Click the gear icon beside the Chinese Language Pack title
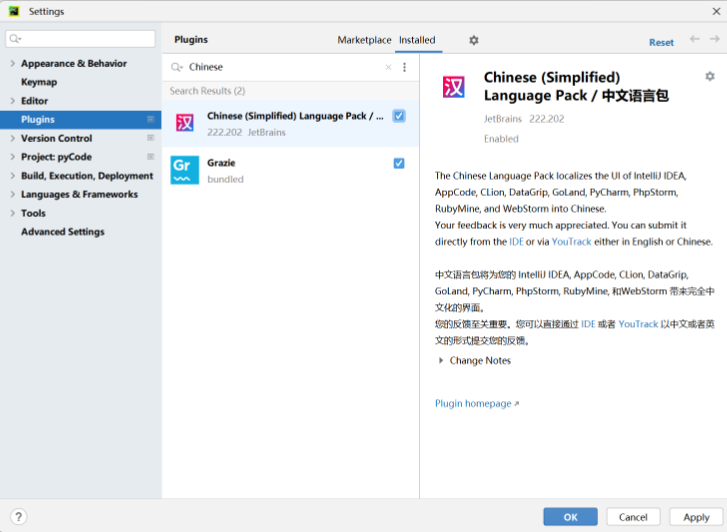 tap(709, 76)
